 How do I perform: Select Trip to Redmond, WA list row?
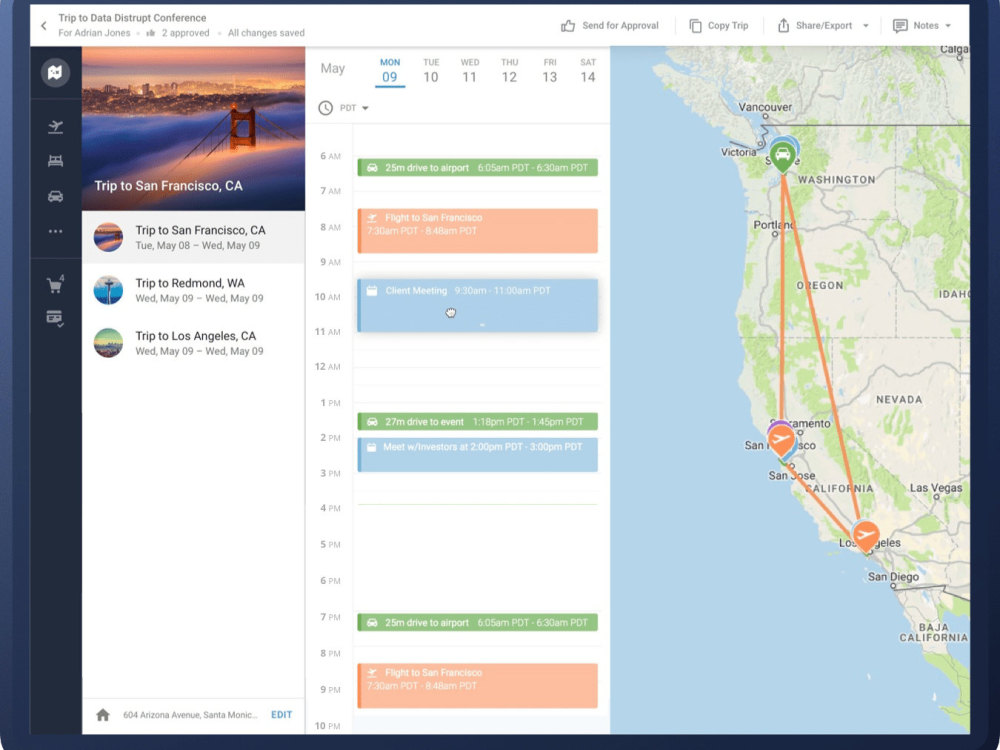click(193, 290)
